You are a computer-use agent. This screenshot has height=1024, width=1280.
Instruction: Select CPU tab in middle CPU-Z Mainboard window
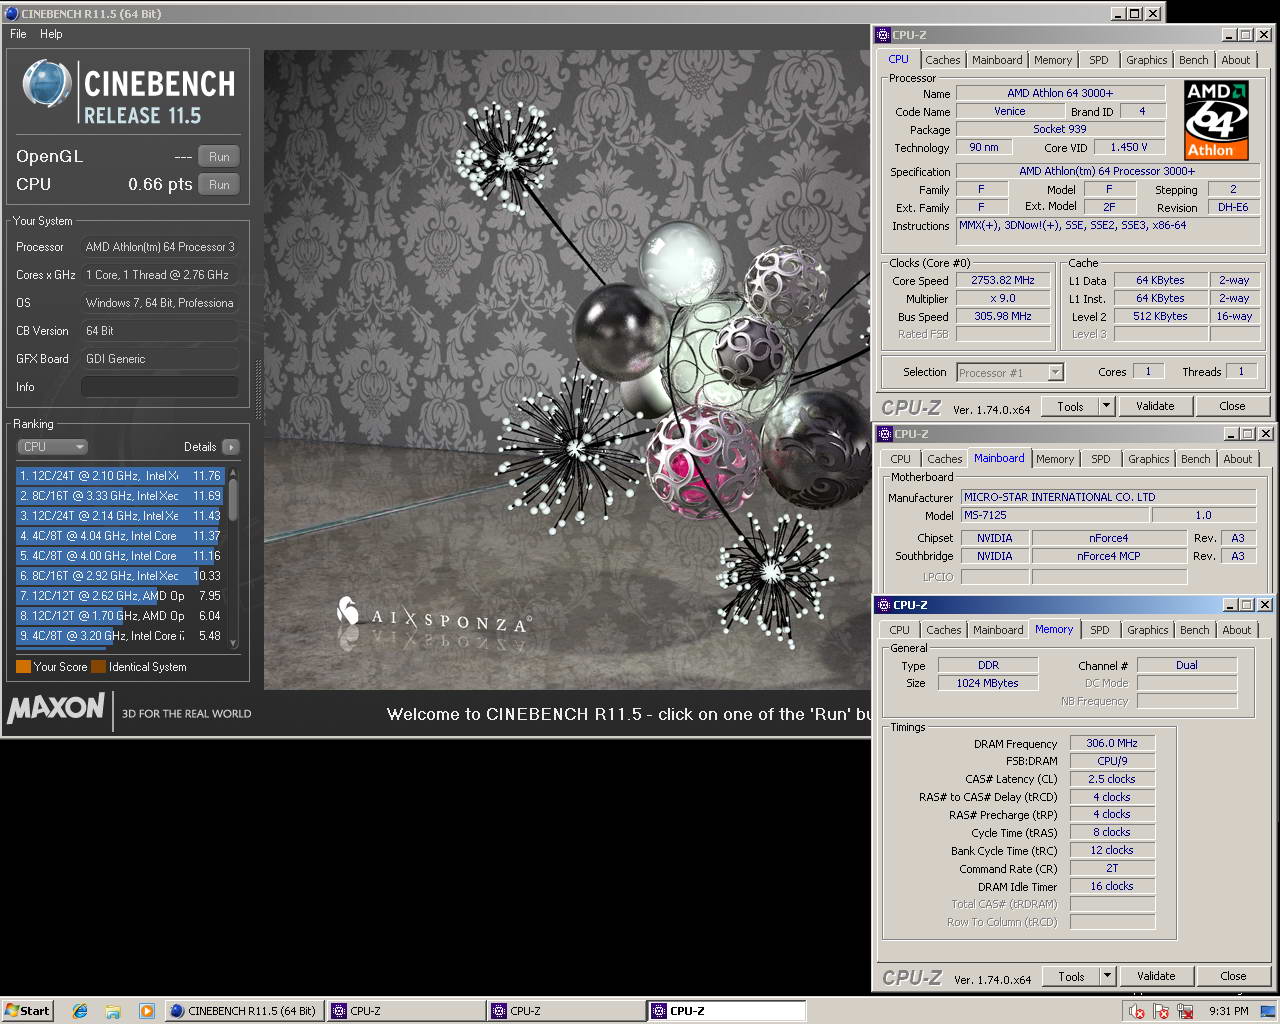pos(901,459)
